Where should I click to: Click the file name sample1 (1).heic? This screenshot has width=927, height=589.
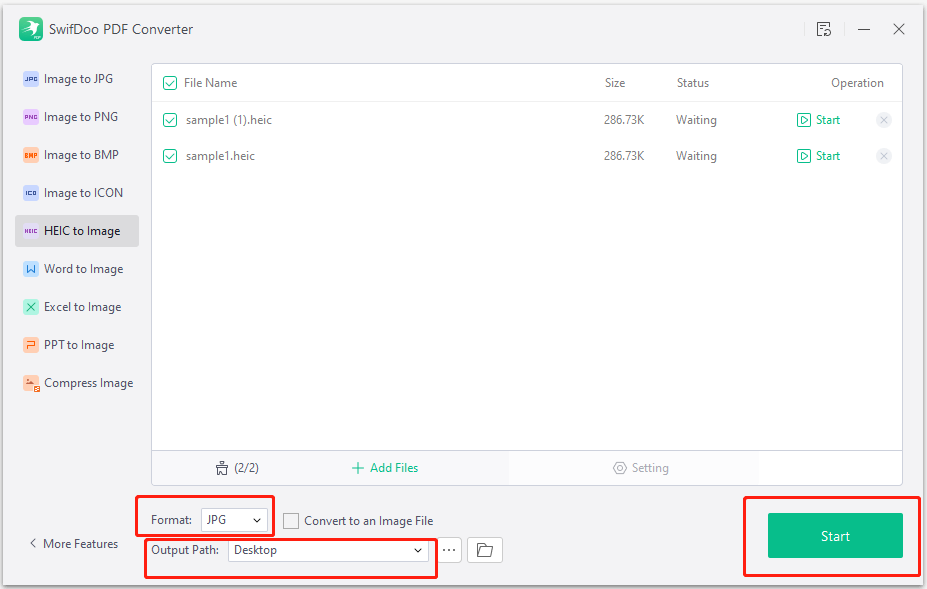click(229, 120)
